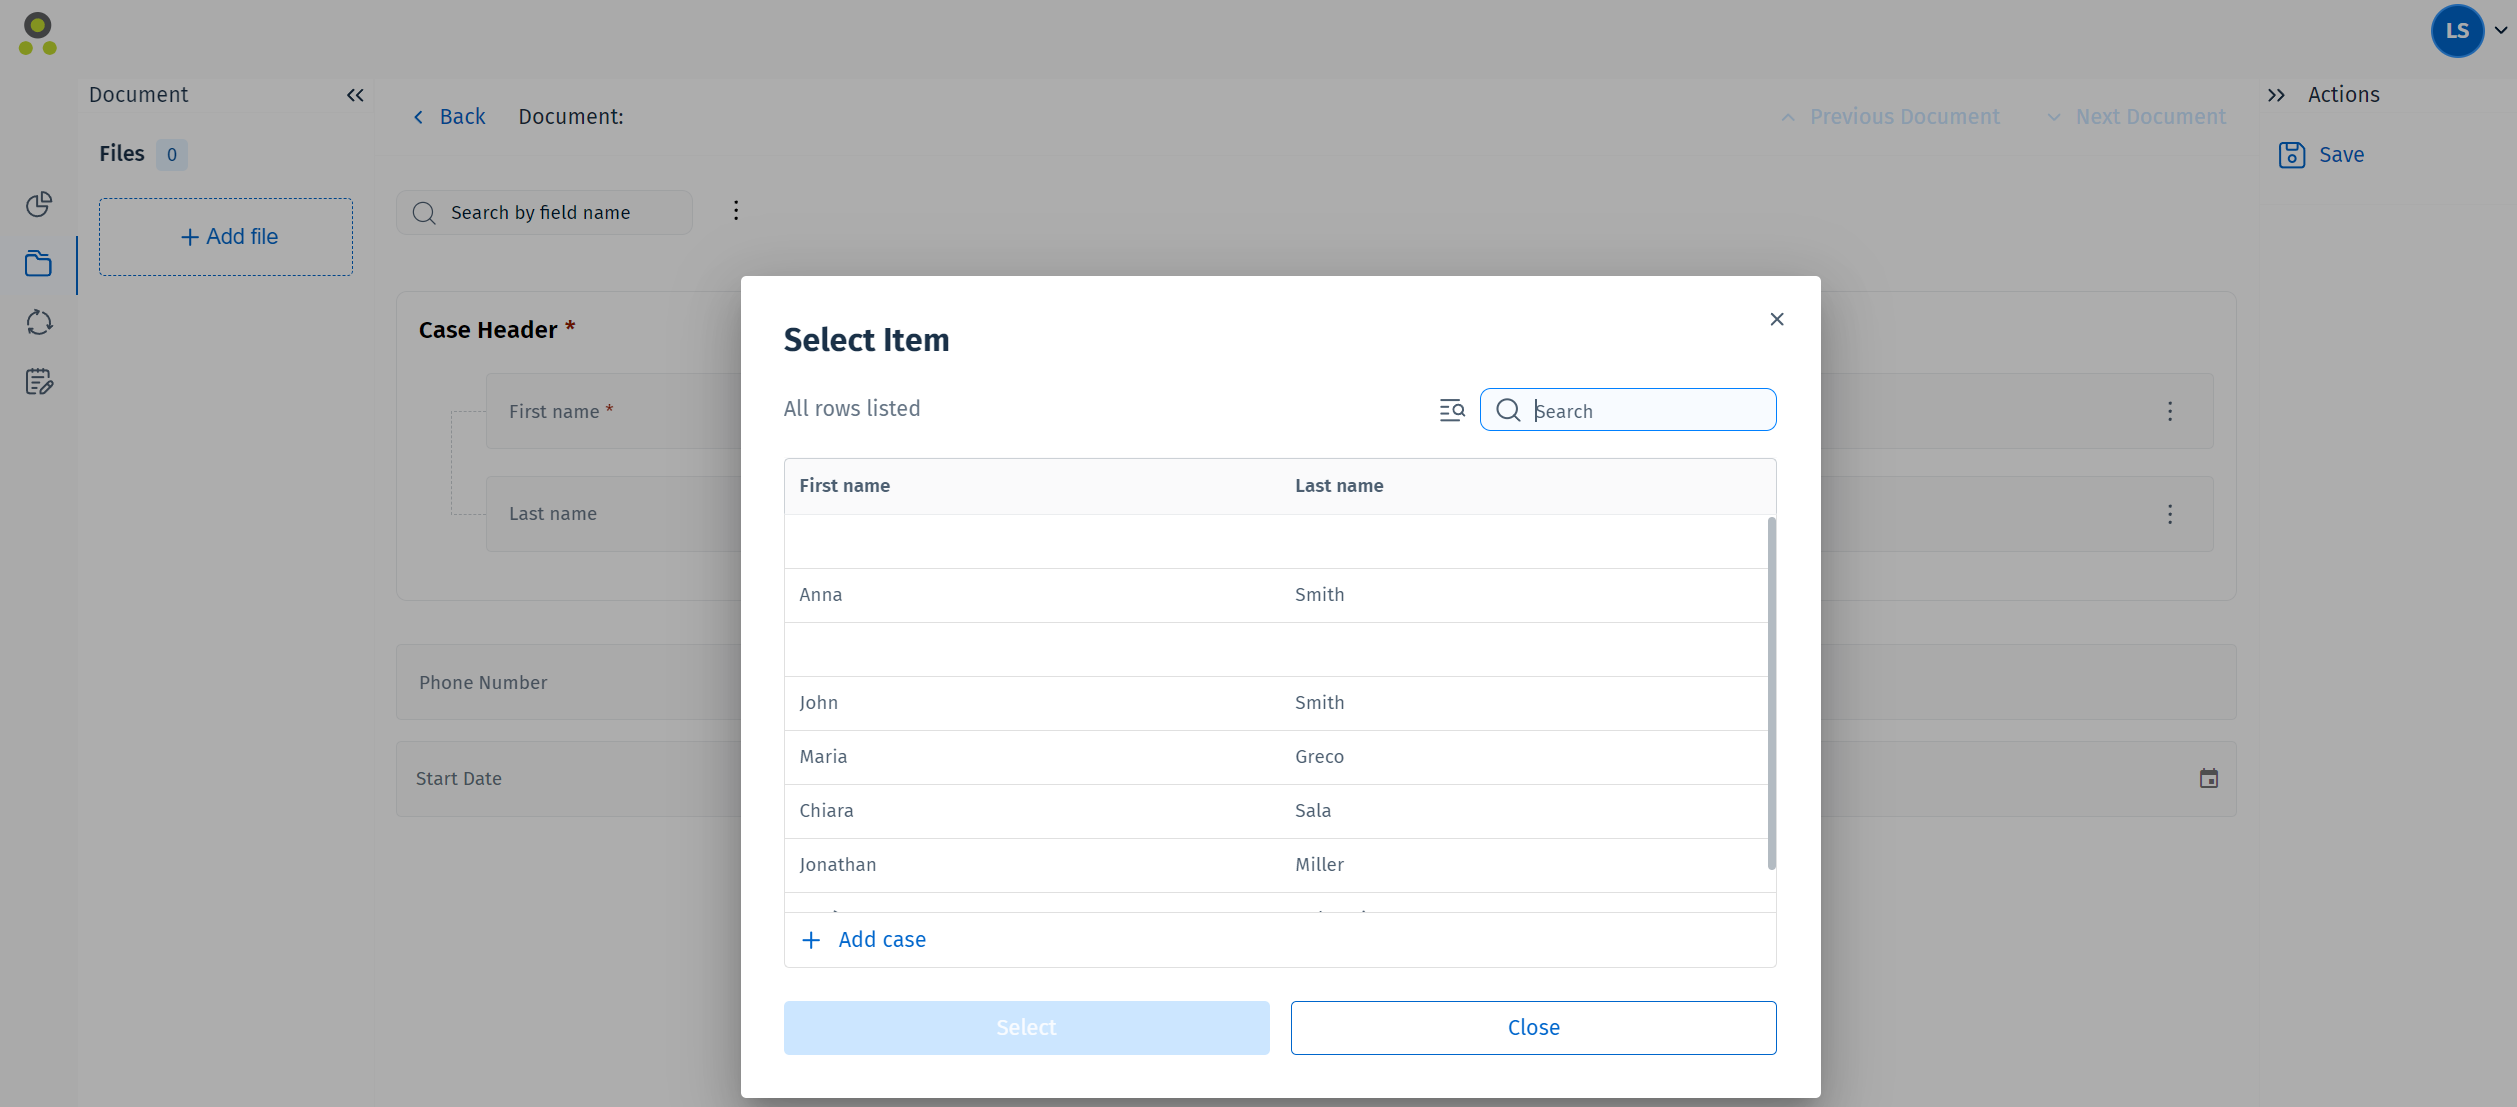This screenshot has height=1107, width=2517.
Task: Open the task list edit sidebar icon
Action: (39, 382)
